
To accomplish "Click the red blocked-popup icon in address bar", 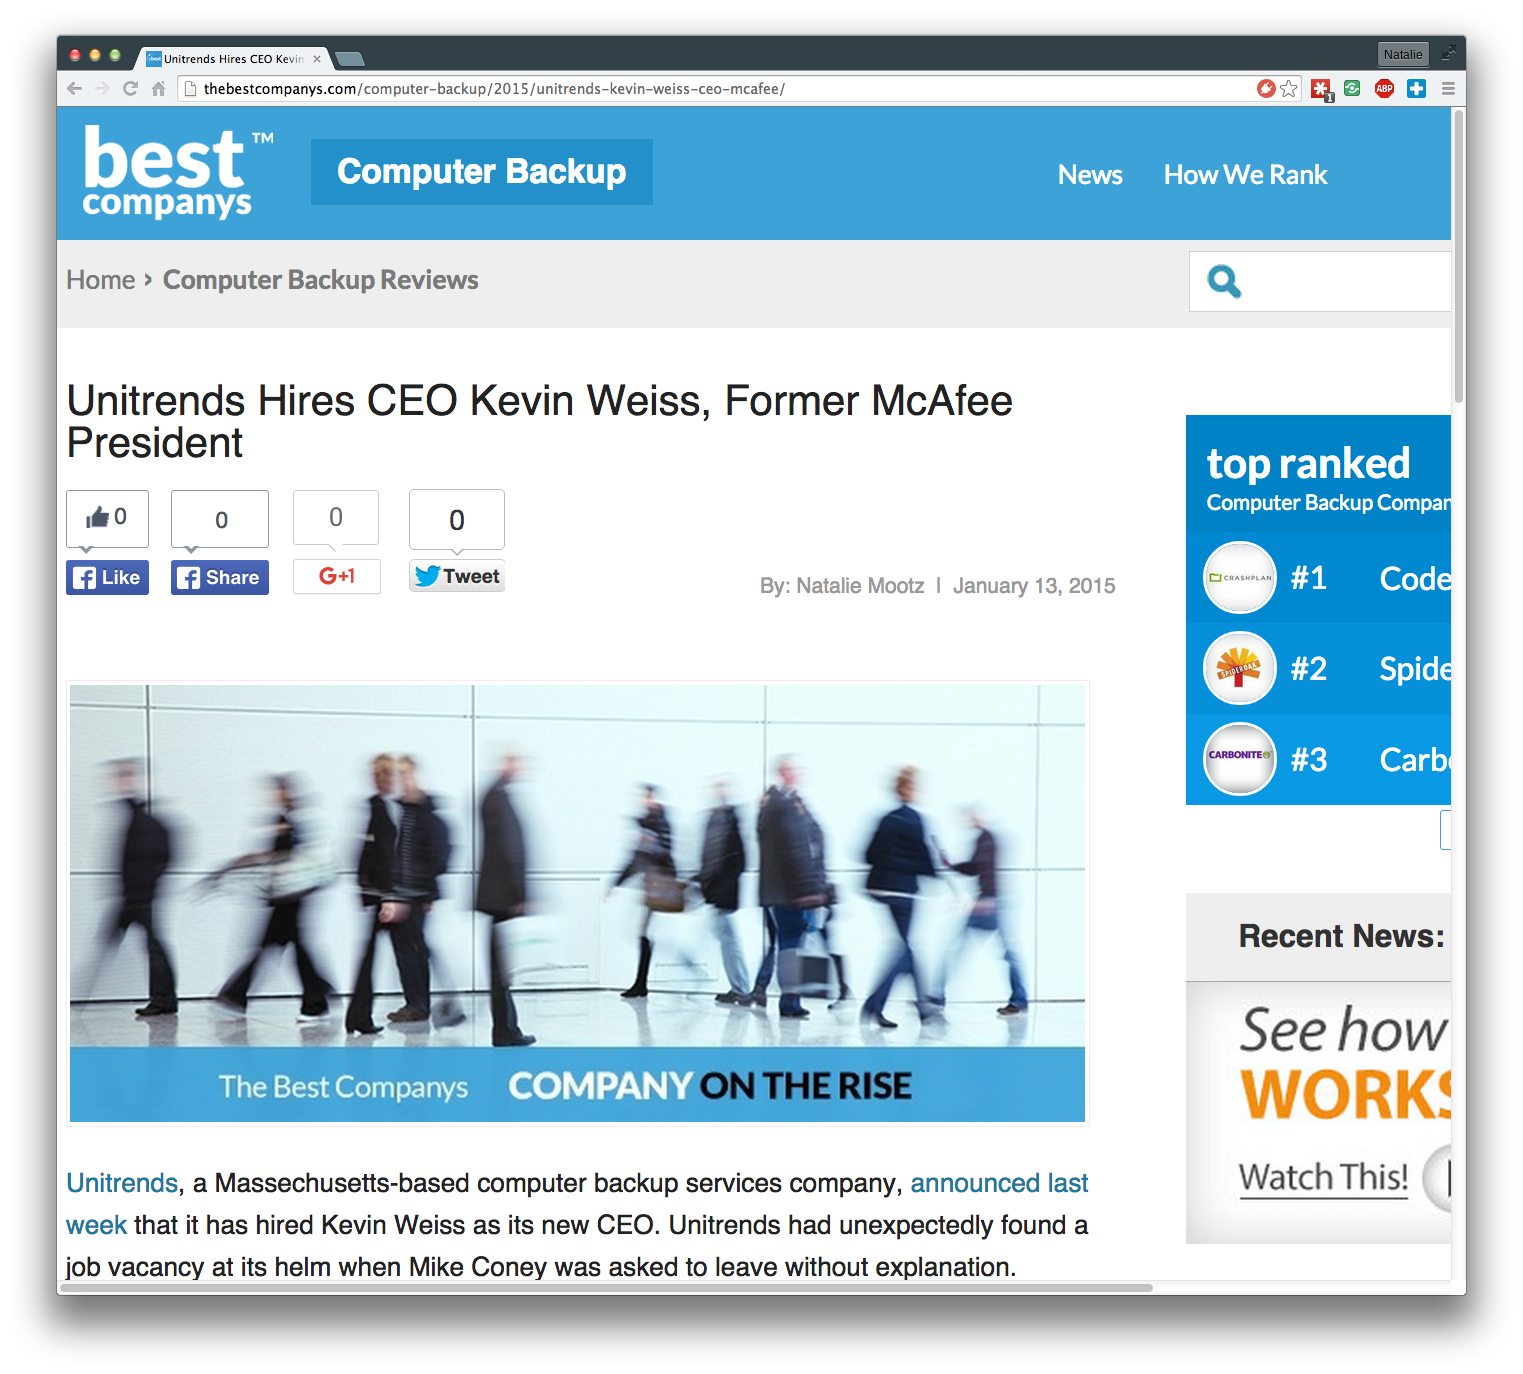I will tap(1266, 88).
